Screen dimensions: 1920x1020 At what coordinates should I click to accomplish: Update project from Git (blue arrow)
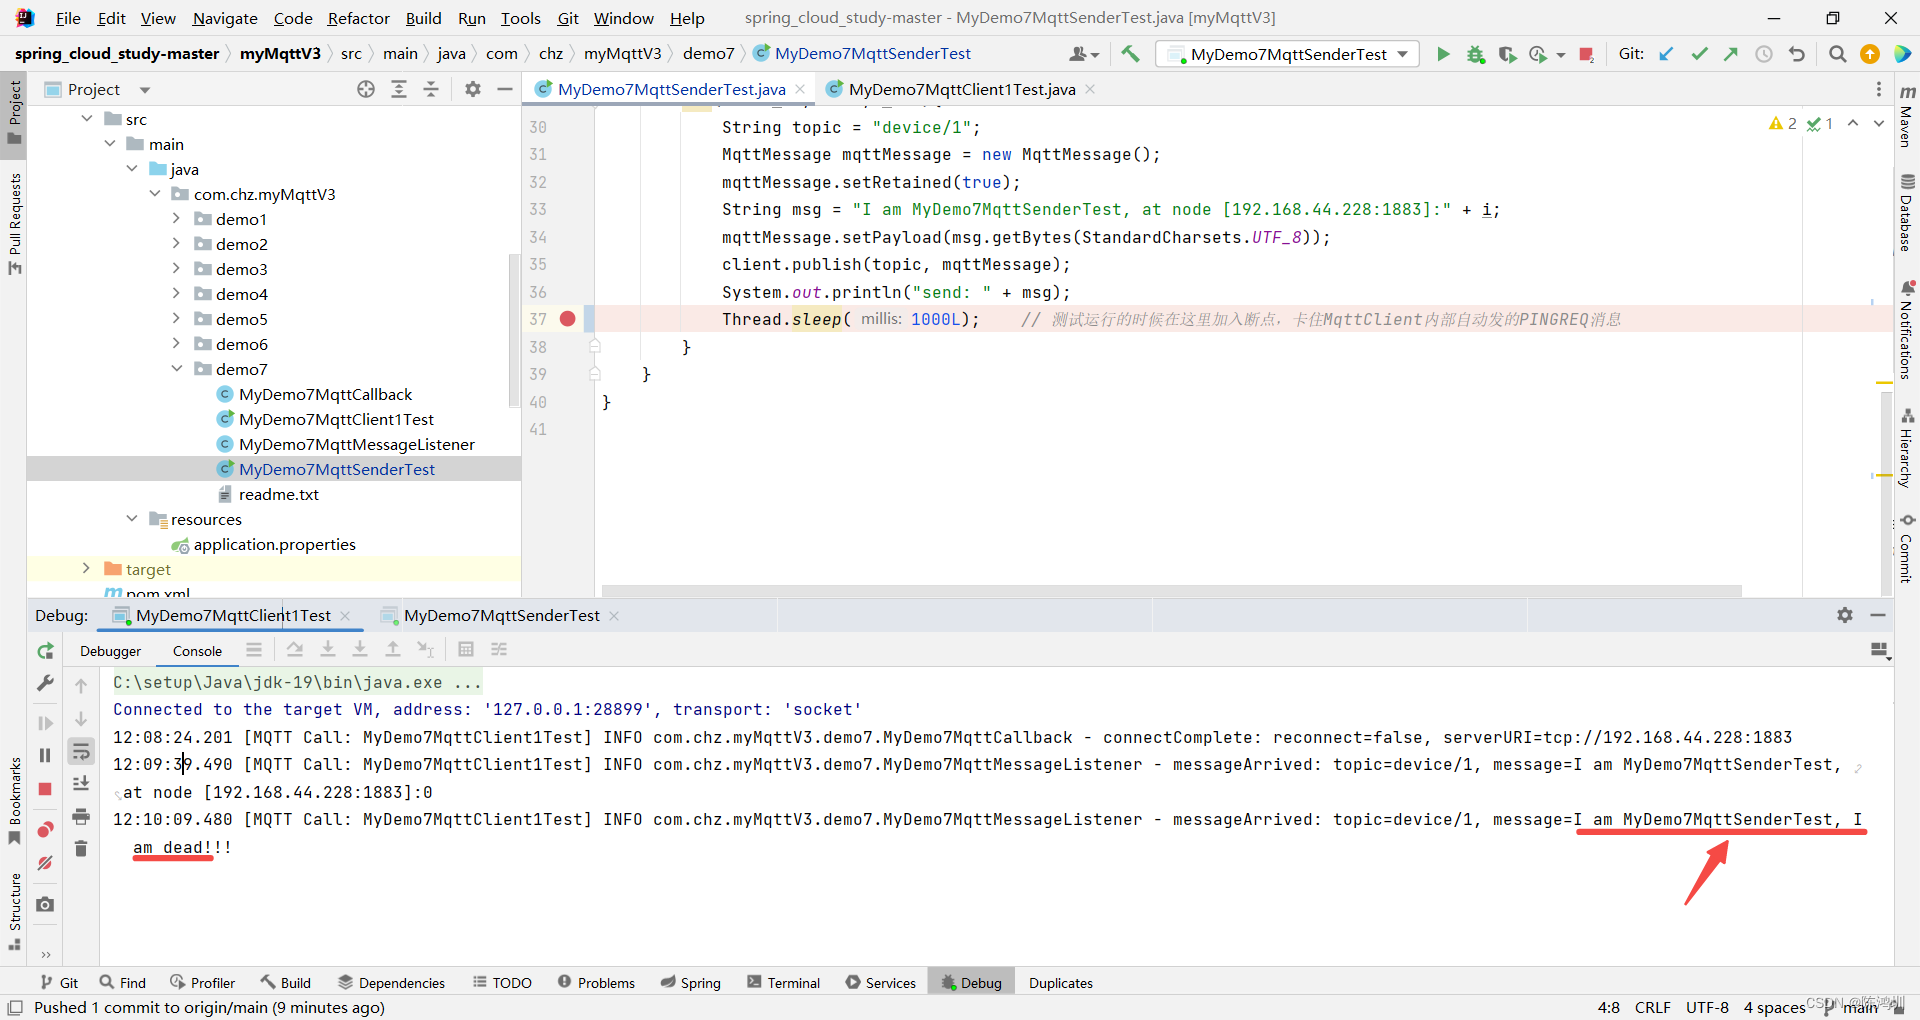tap(1666, 54)
